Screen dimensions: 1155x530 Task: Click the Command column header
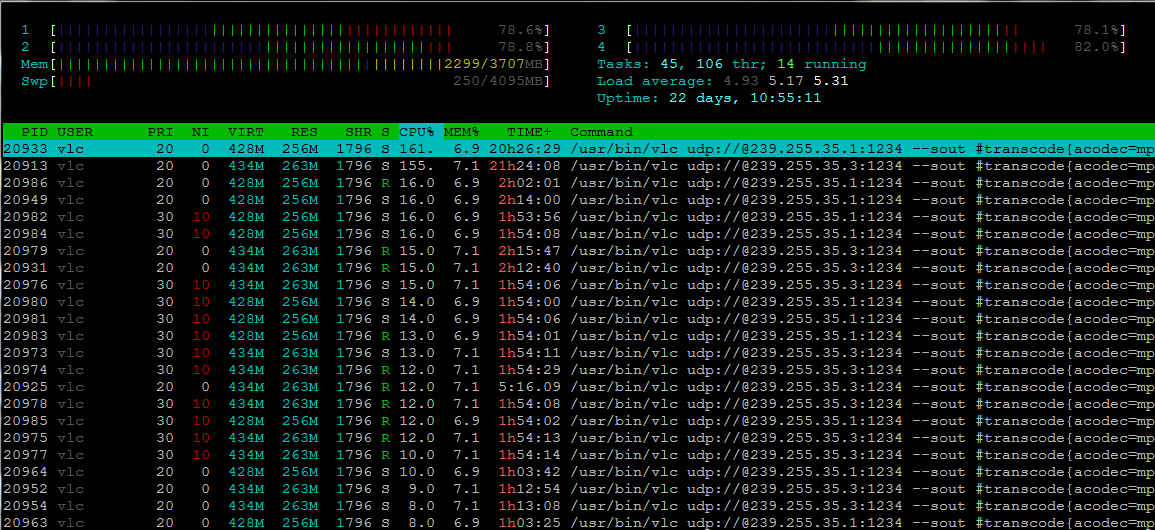click(601, 132)
